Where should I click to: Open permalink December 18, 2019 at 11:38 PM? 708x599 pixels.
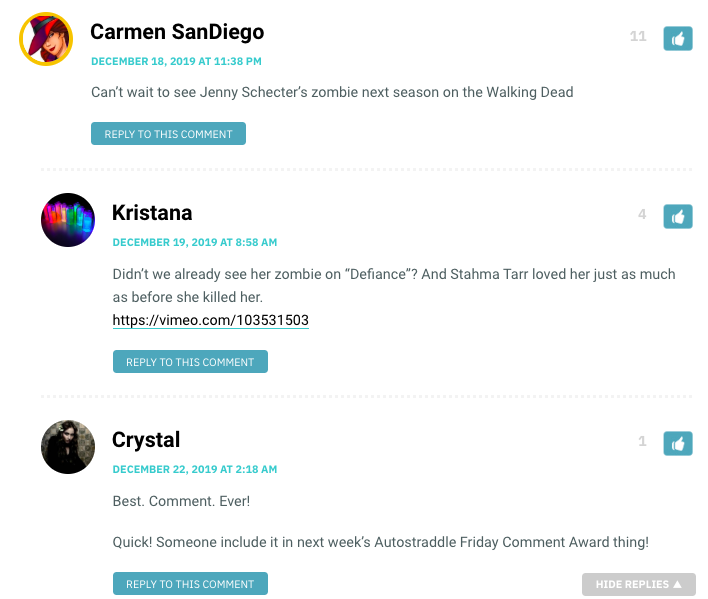(177, 61)
